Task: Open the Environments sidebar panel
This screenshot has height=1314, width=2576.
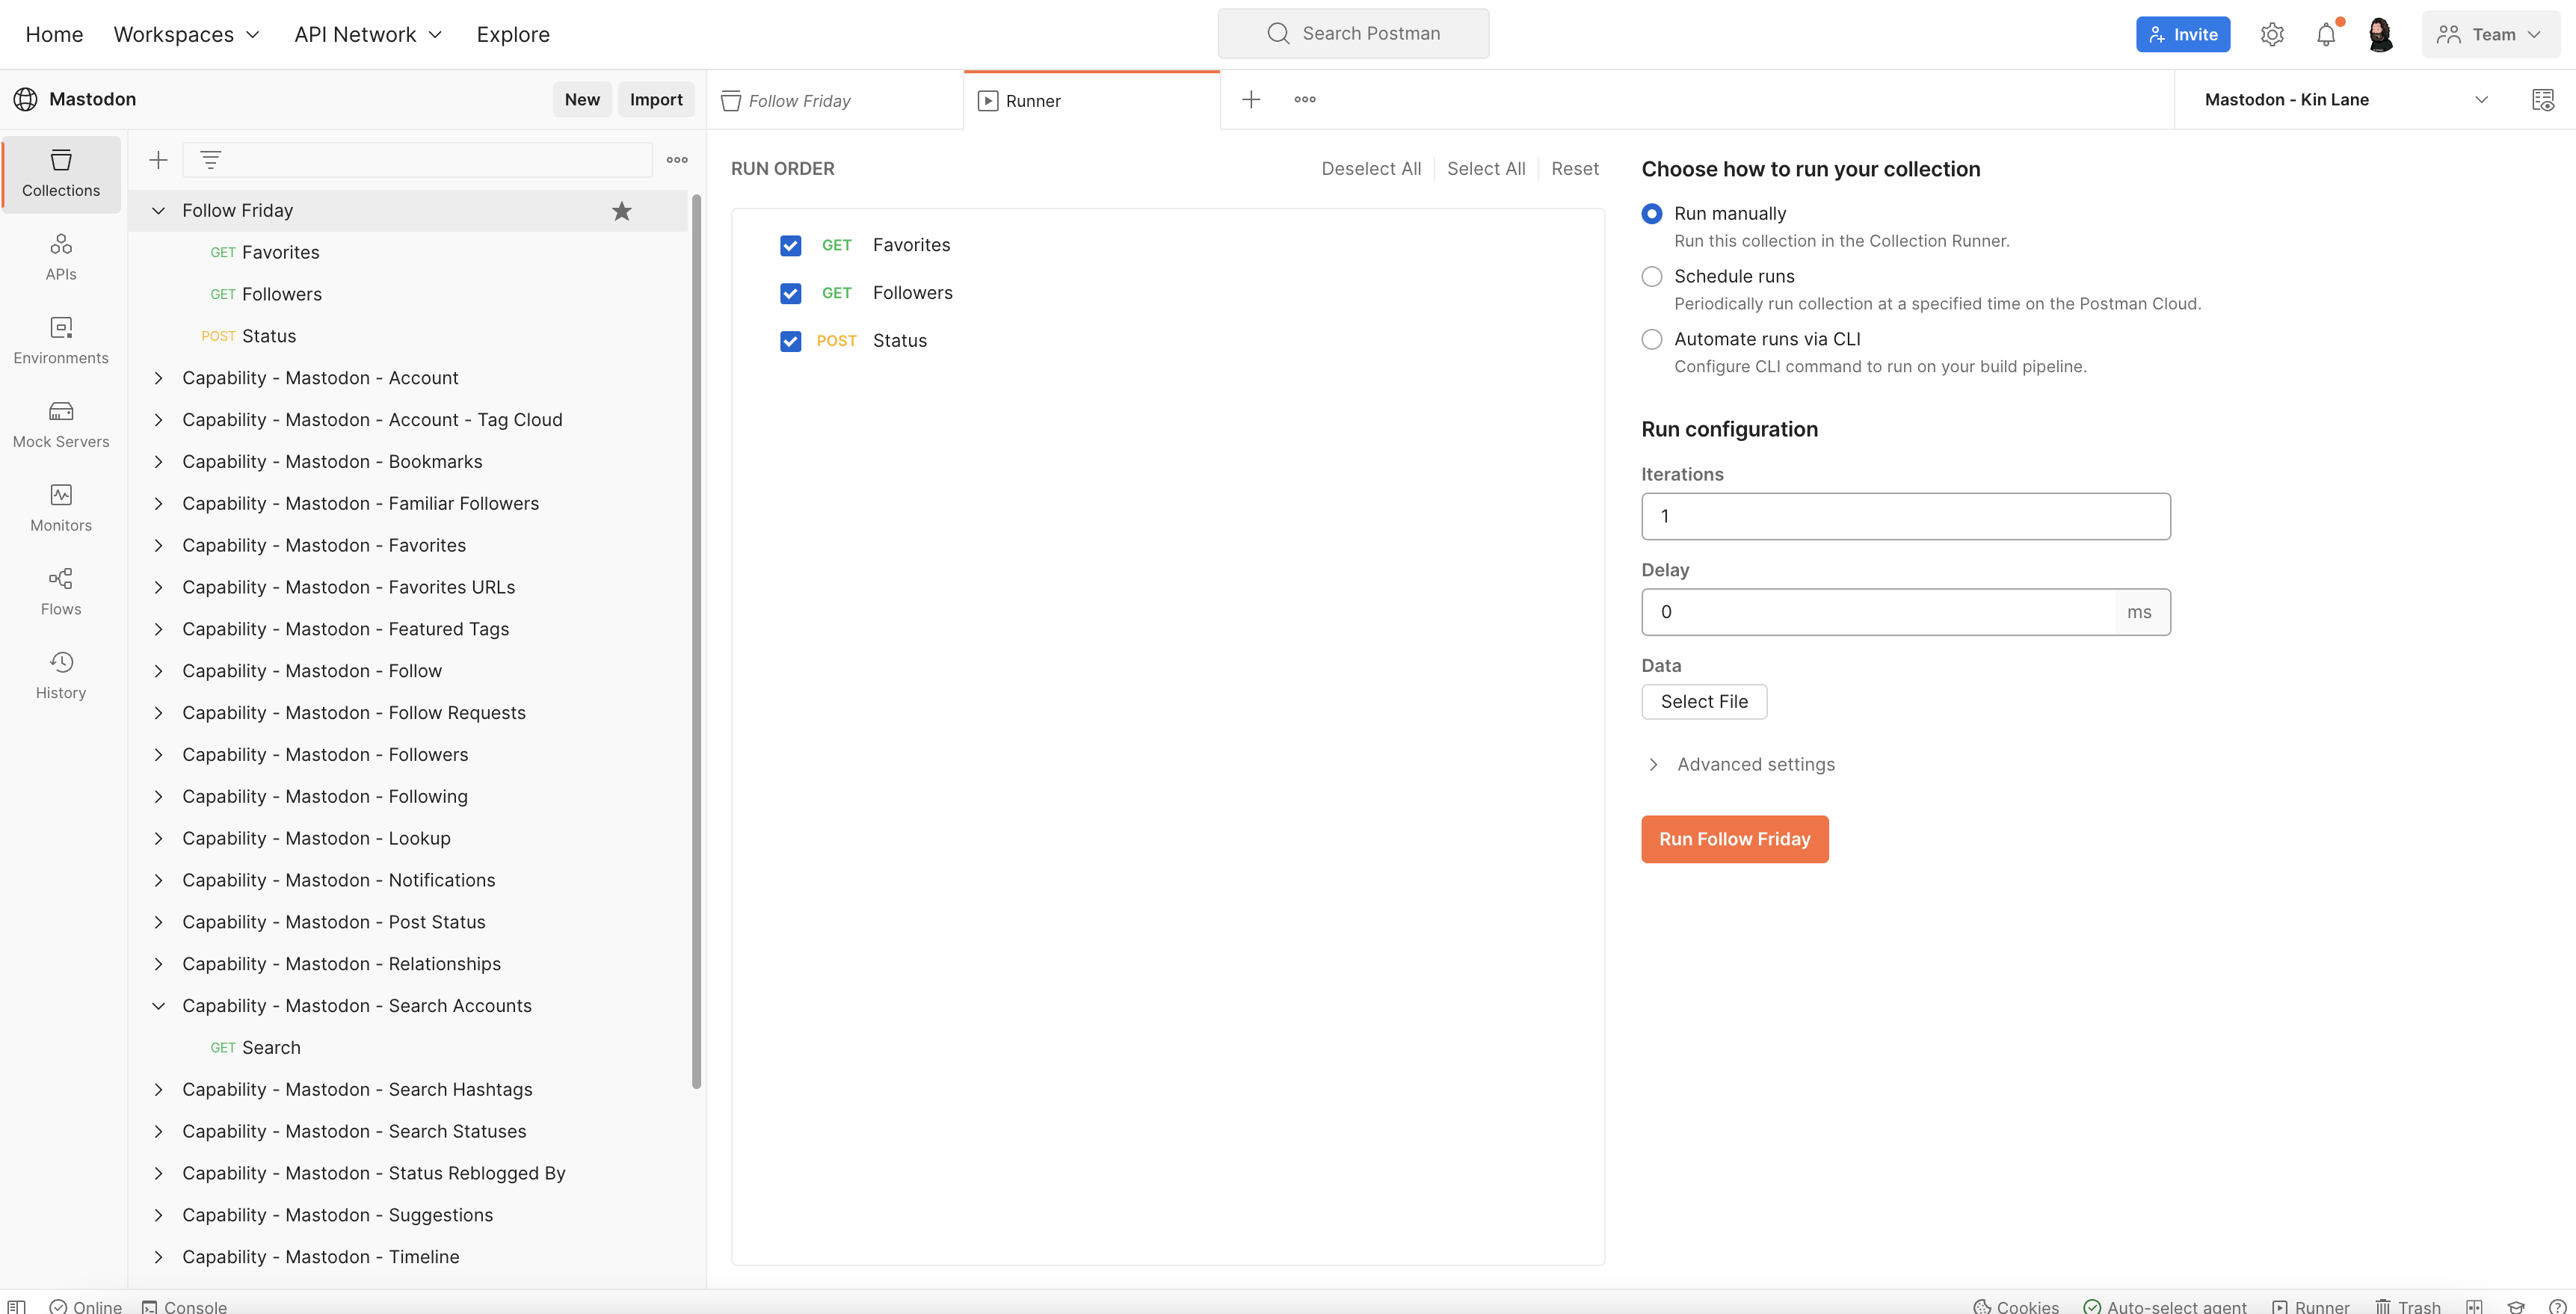Action: (61, 341)
